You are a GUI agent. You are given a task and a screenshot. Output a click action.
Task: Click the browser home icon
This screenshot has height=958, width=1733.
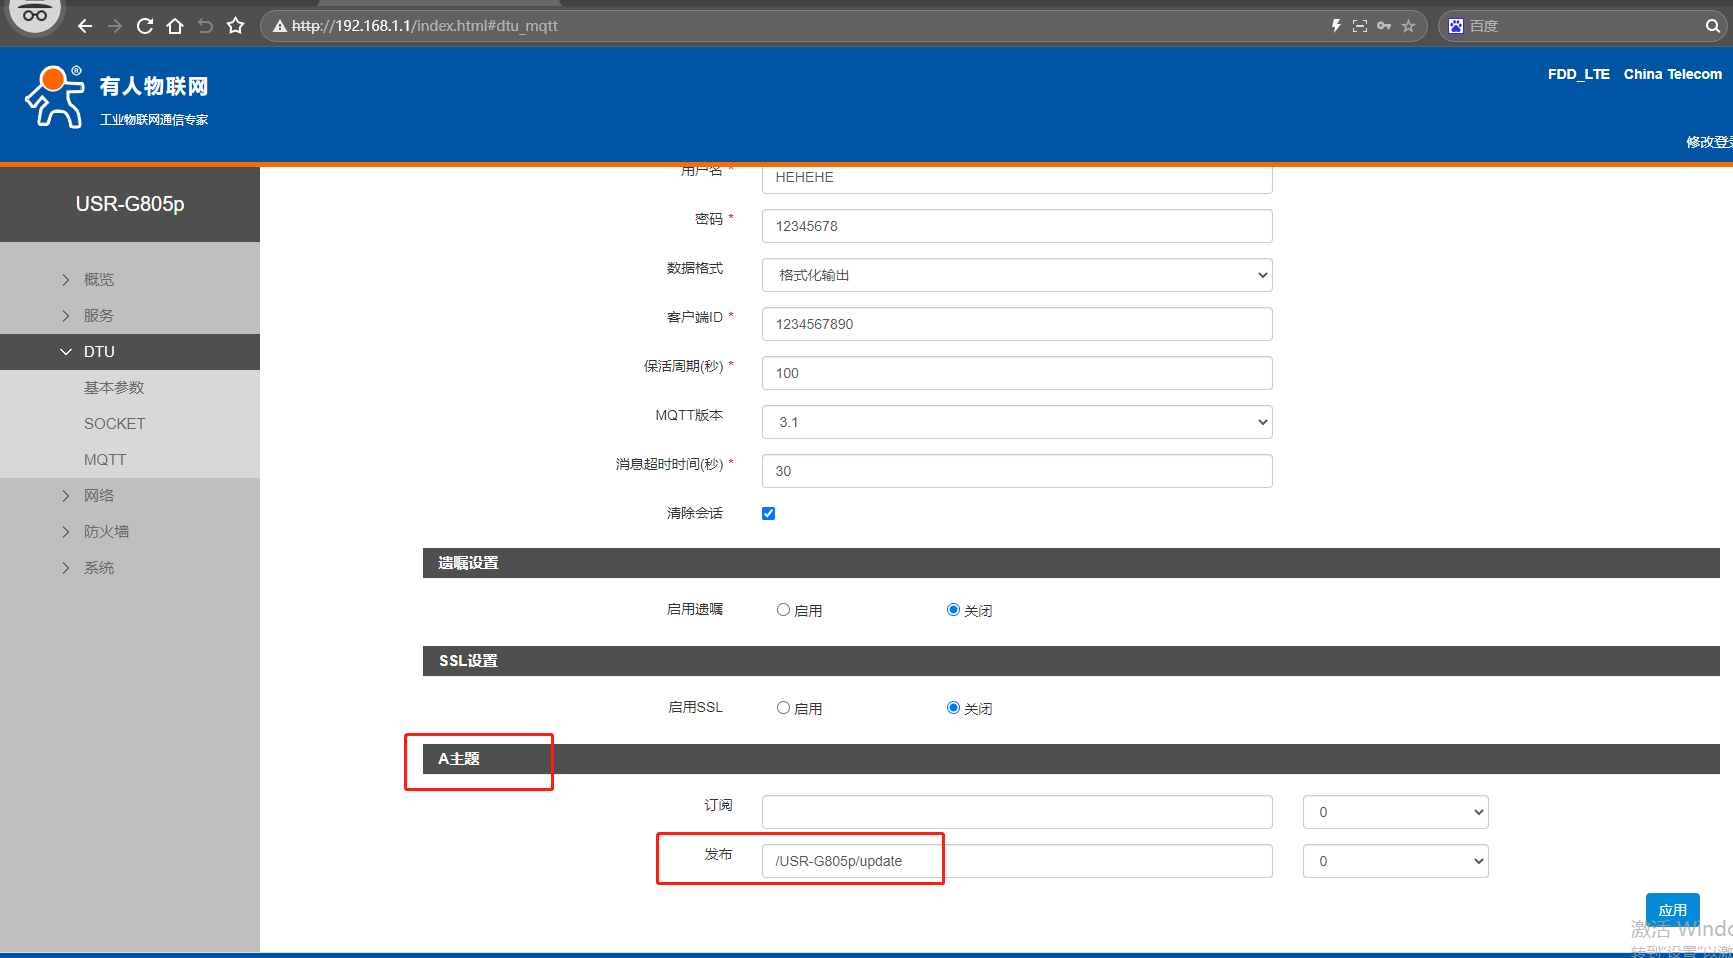175,26
